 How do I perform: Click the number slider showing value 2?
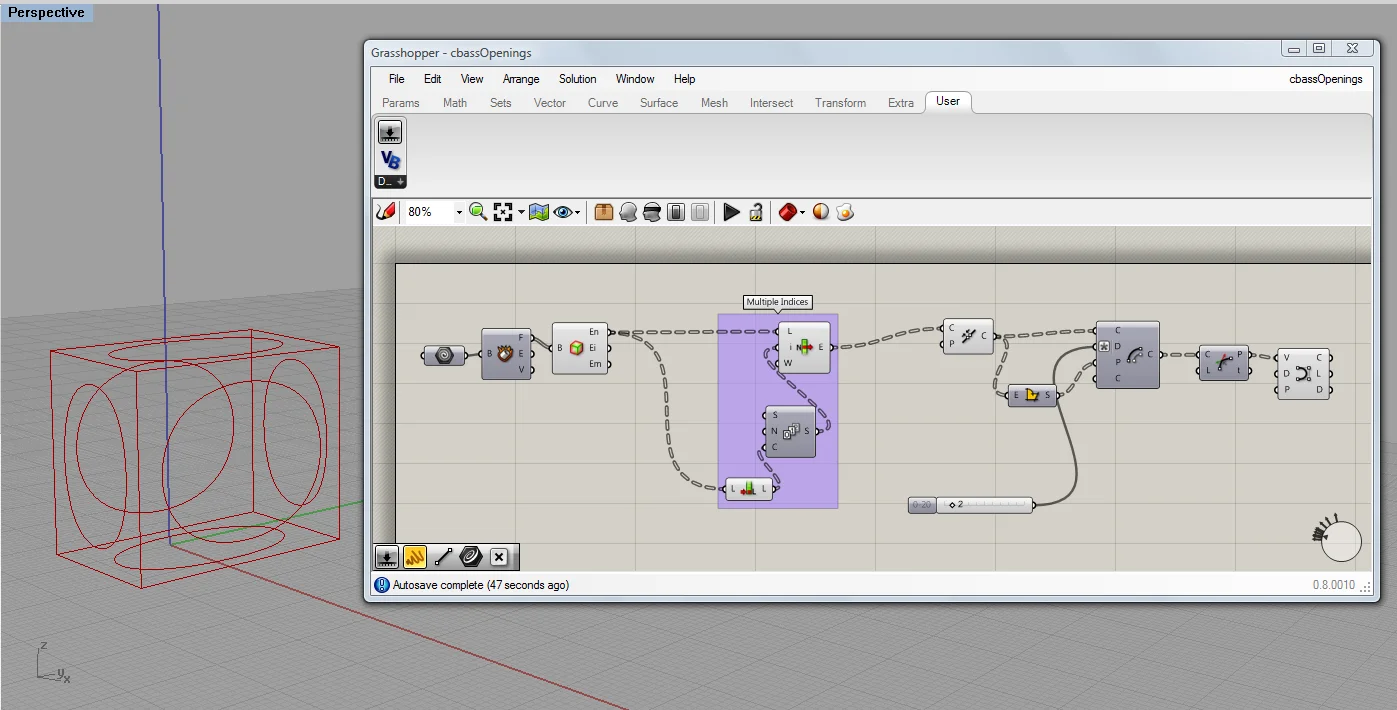(984, 505)
